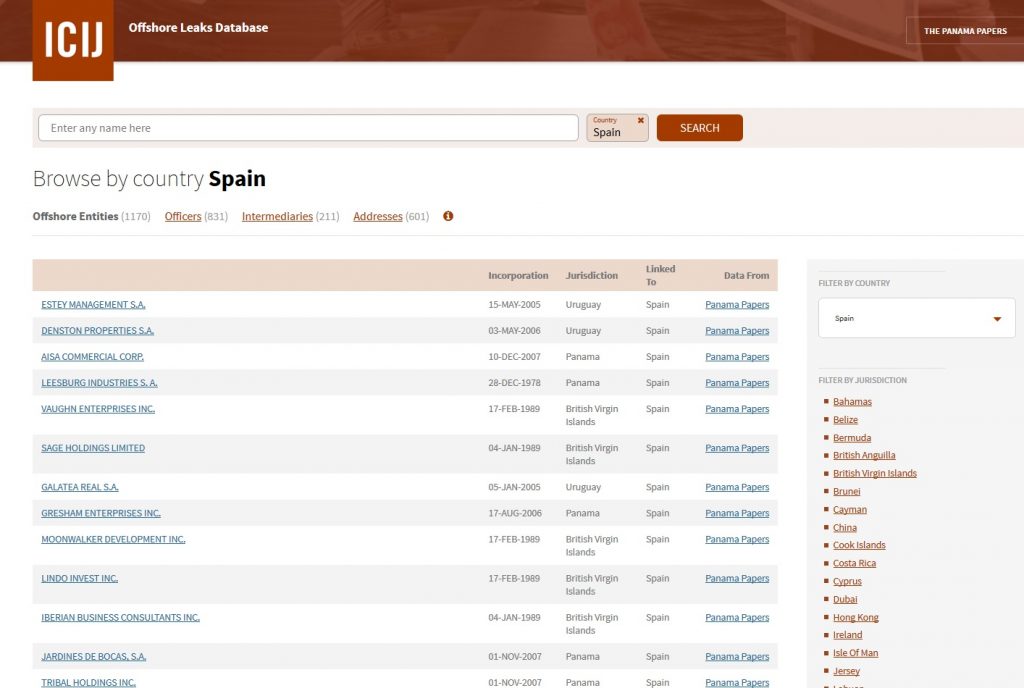Image resolution: width=1024 pixels, height=688 pixels.
Task: Click the Jurisdiction column header
Action: tap(592, 275)
